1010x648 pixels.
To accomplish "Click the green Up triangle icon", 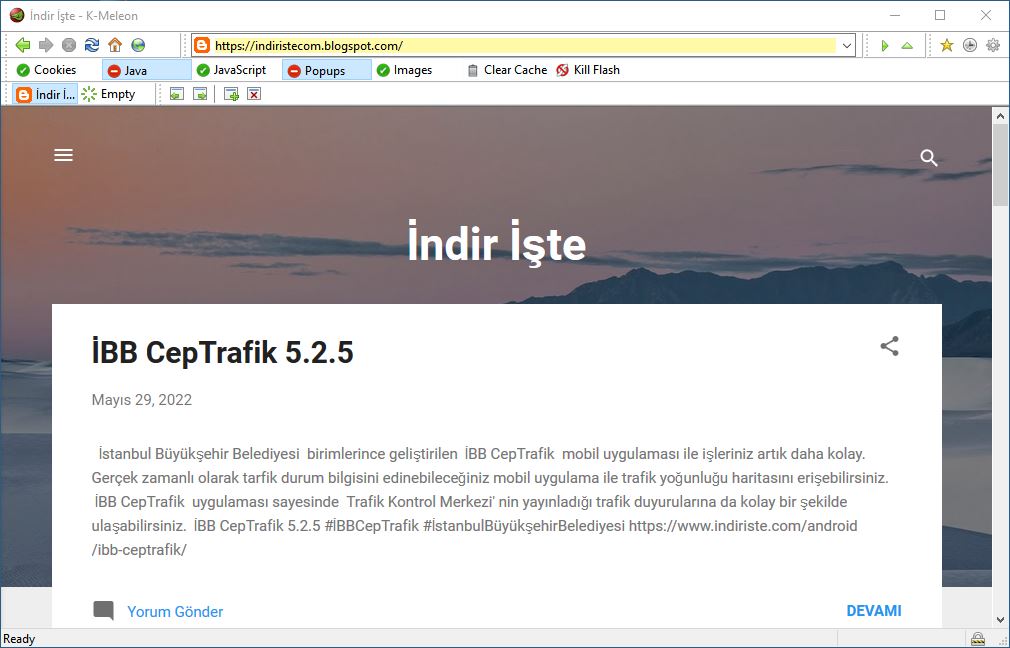I will [907, 46].
